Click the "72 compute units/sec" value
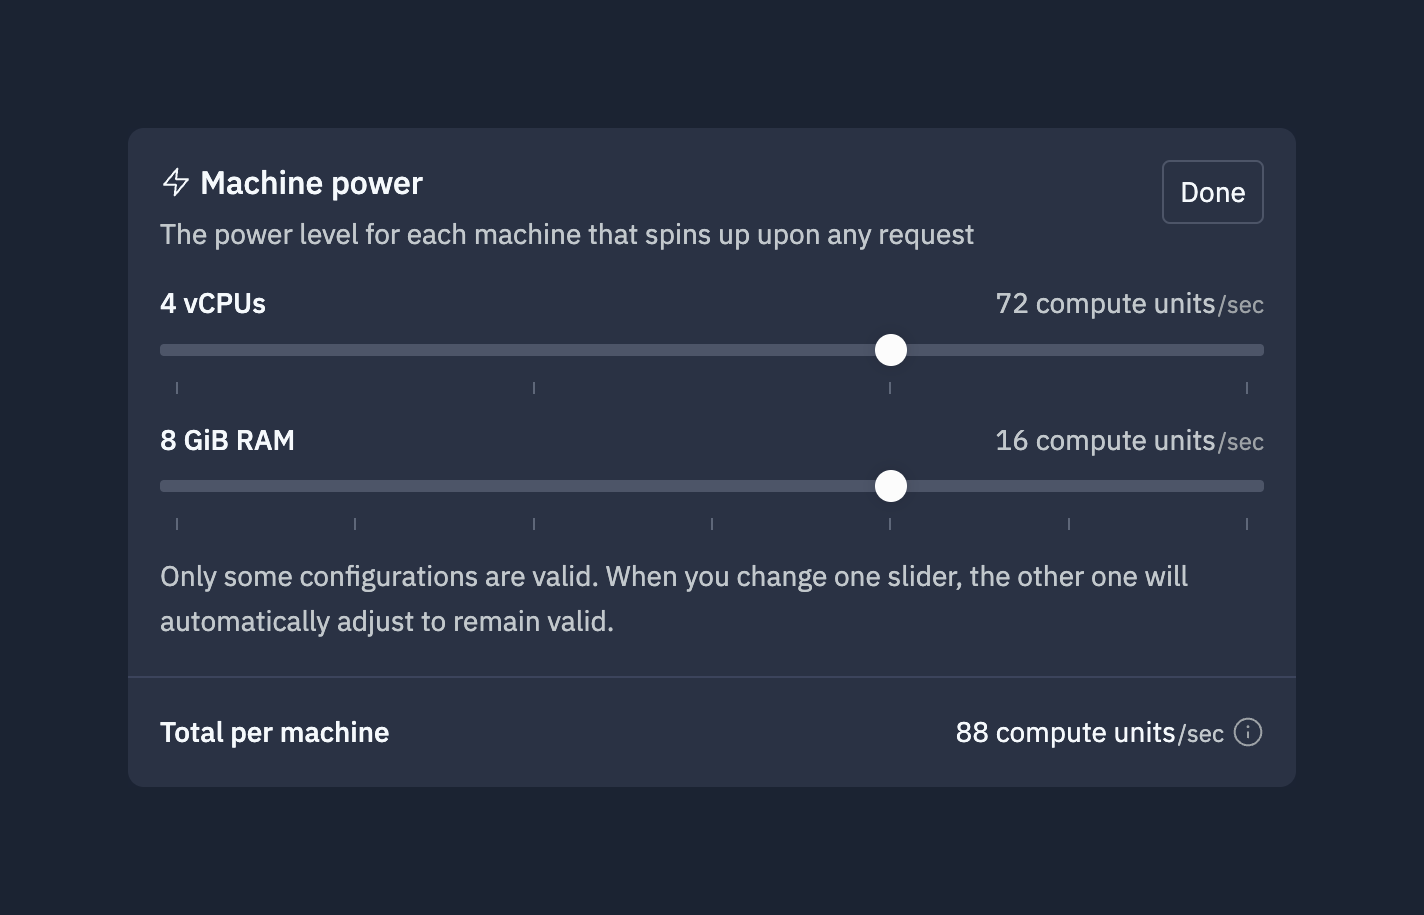The height and width of the screenshot is (915, 1424). click(1129, 304)
